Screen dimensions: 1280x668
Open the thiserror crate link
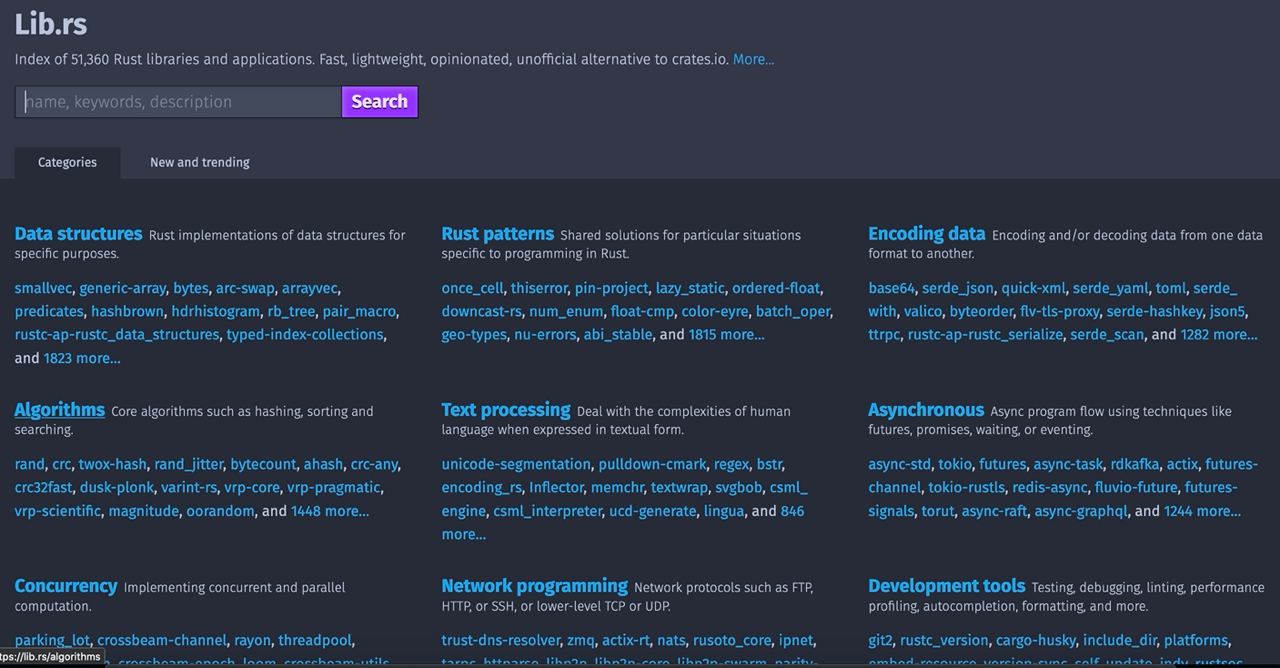click(539, 288)
